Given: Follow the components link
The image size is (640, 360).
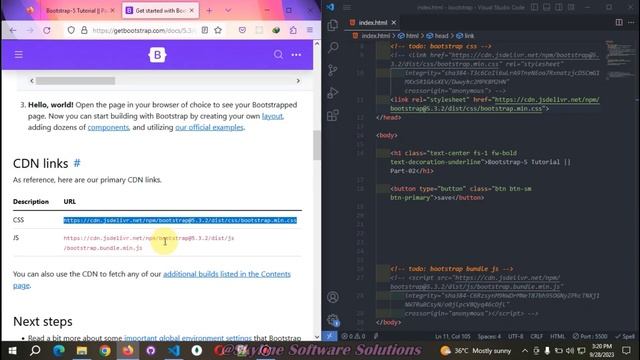Looking at the screenshot, I should (108, 127).
